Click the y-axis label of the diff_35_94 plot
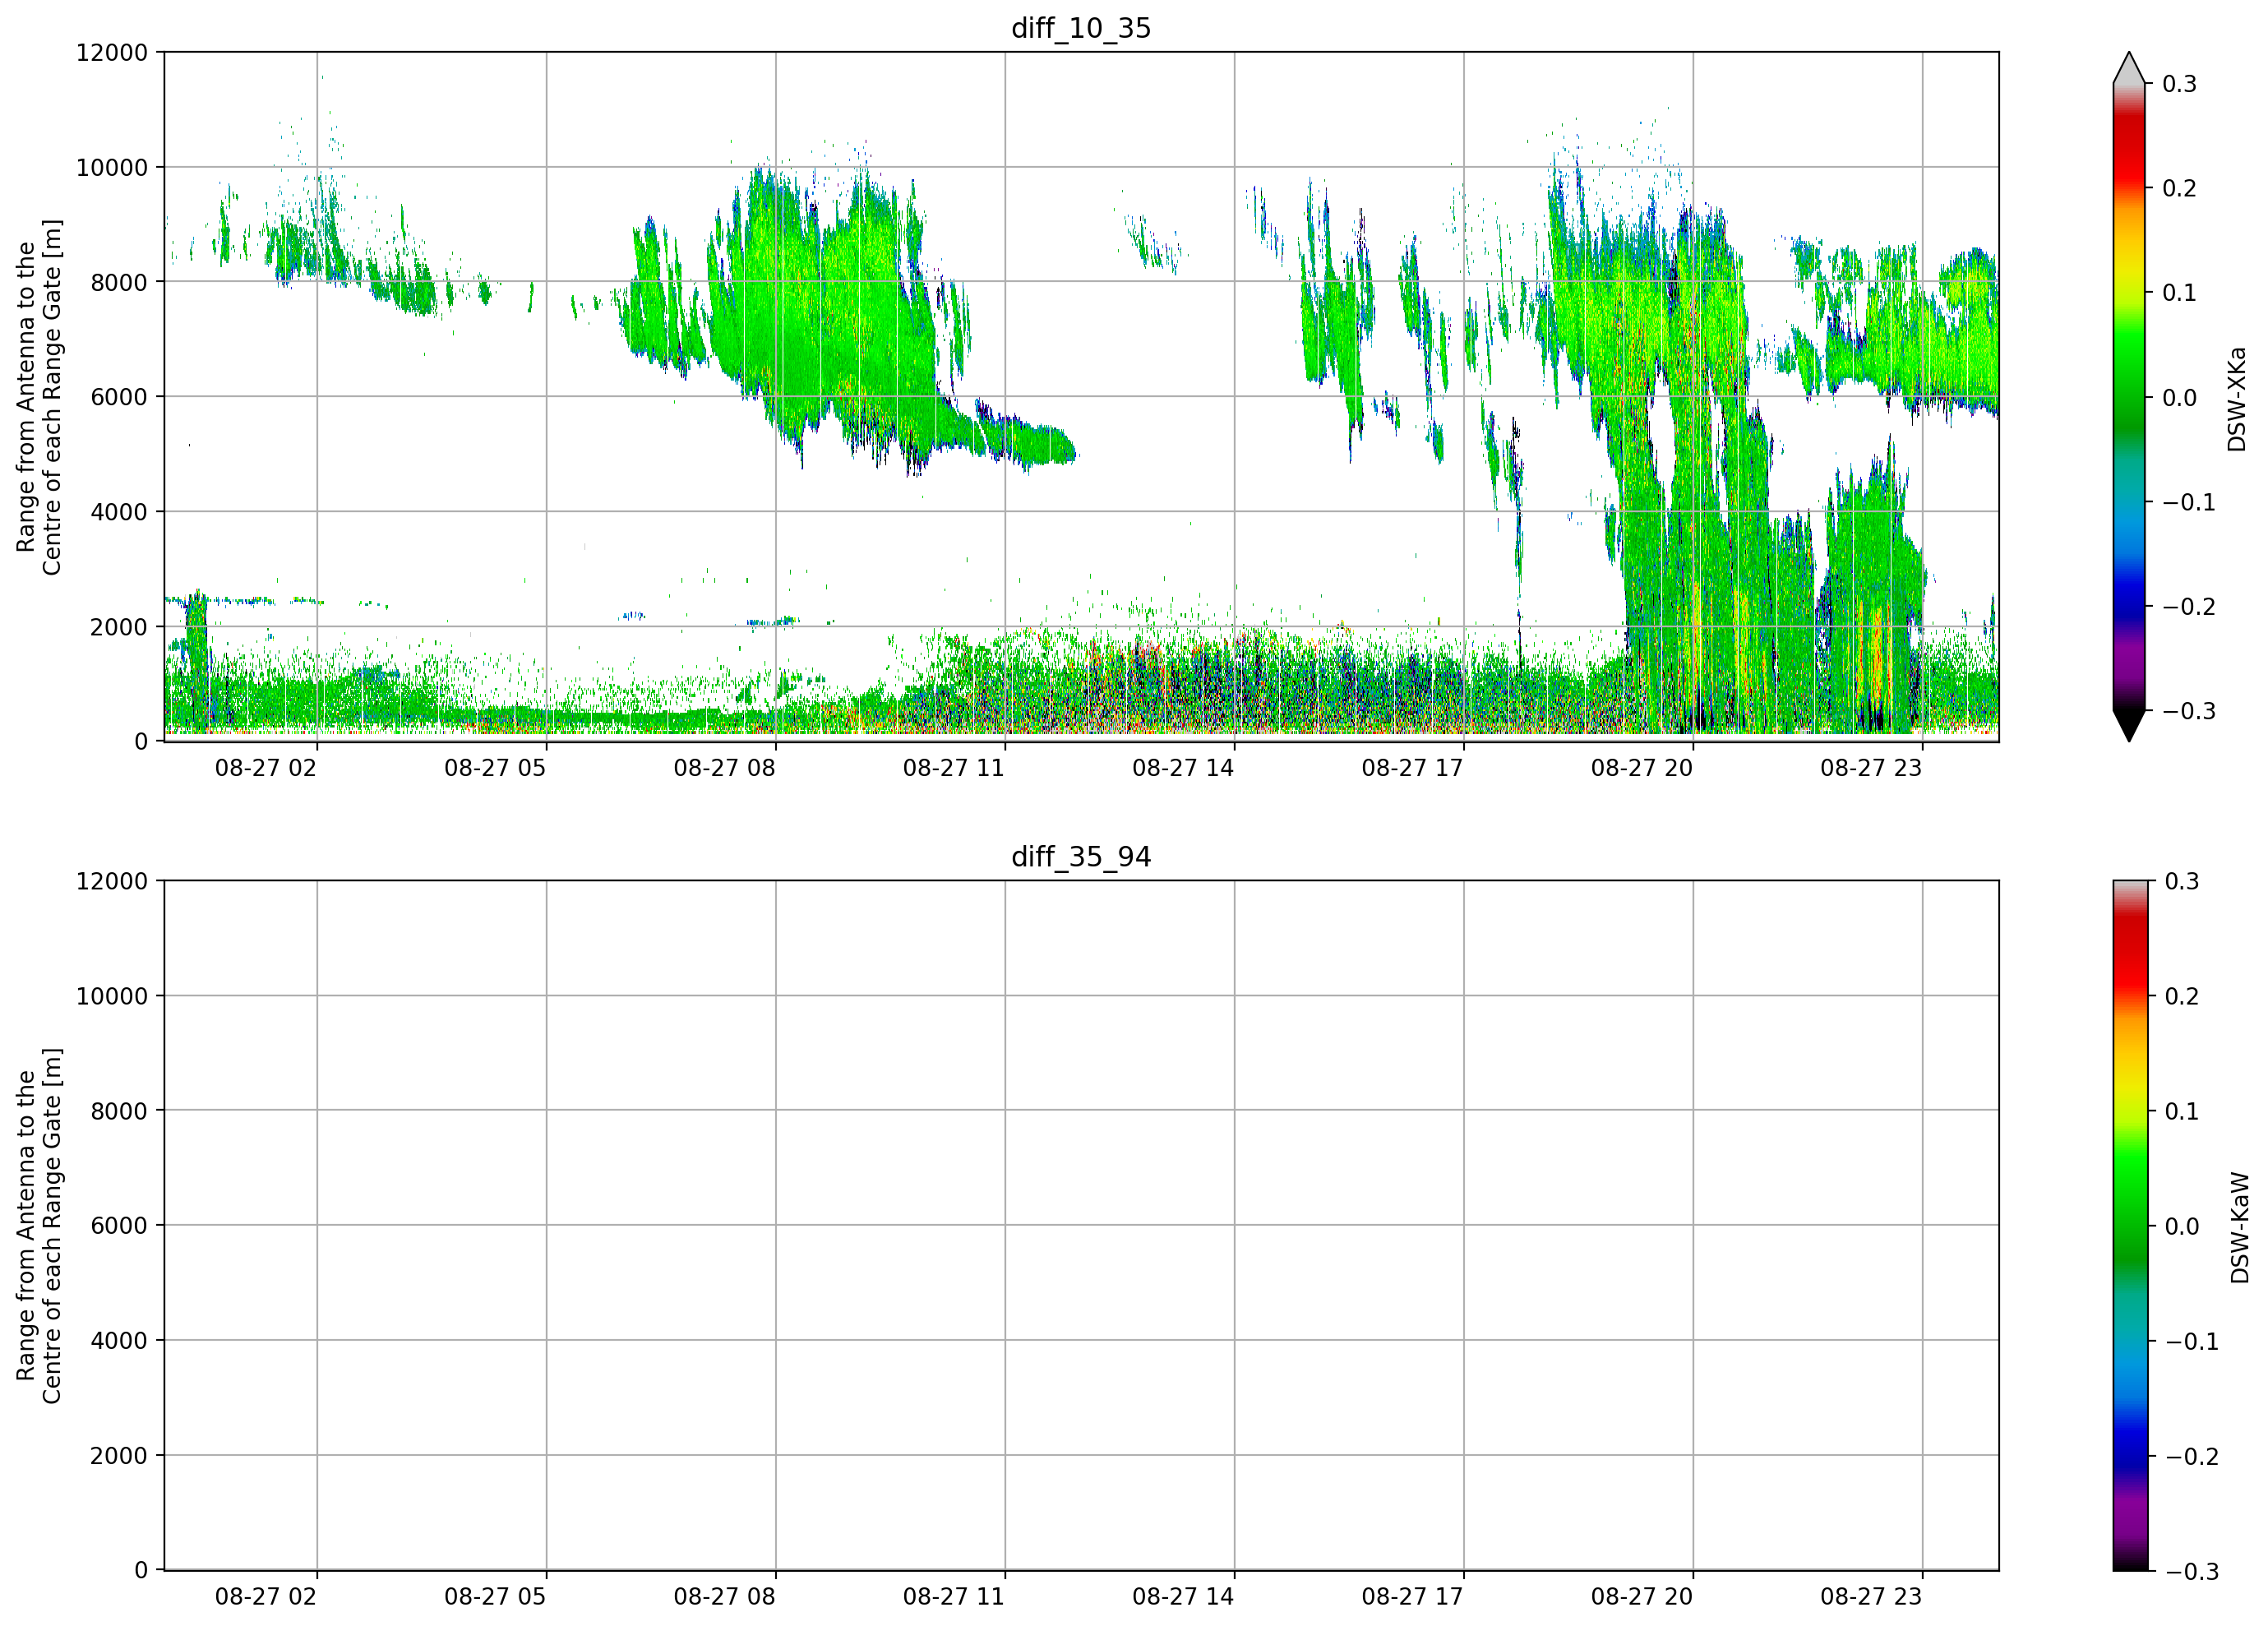2268x1626 pixels. click(39, 1226)
